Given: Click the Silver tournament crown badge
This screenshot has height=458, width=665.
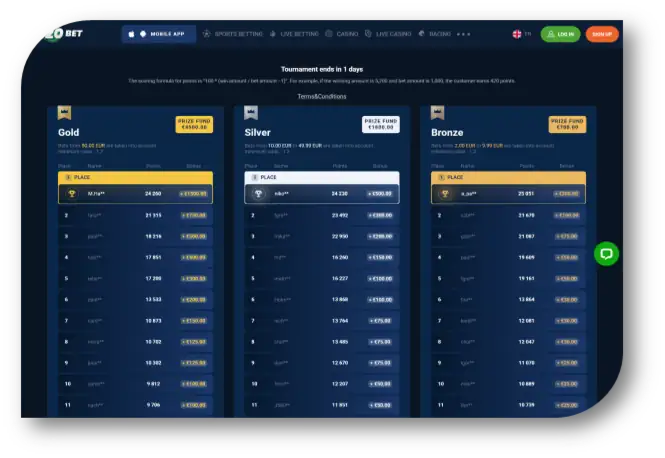Looking at the screenshot, I should (x=250, y=113).
